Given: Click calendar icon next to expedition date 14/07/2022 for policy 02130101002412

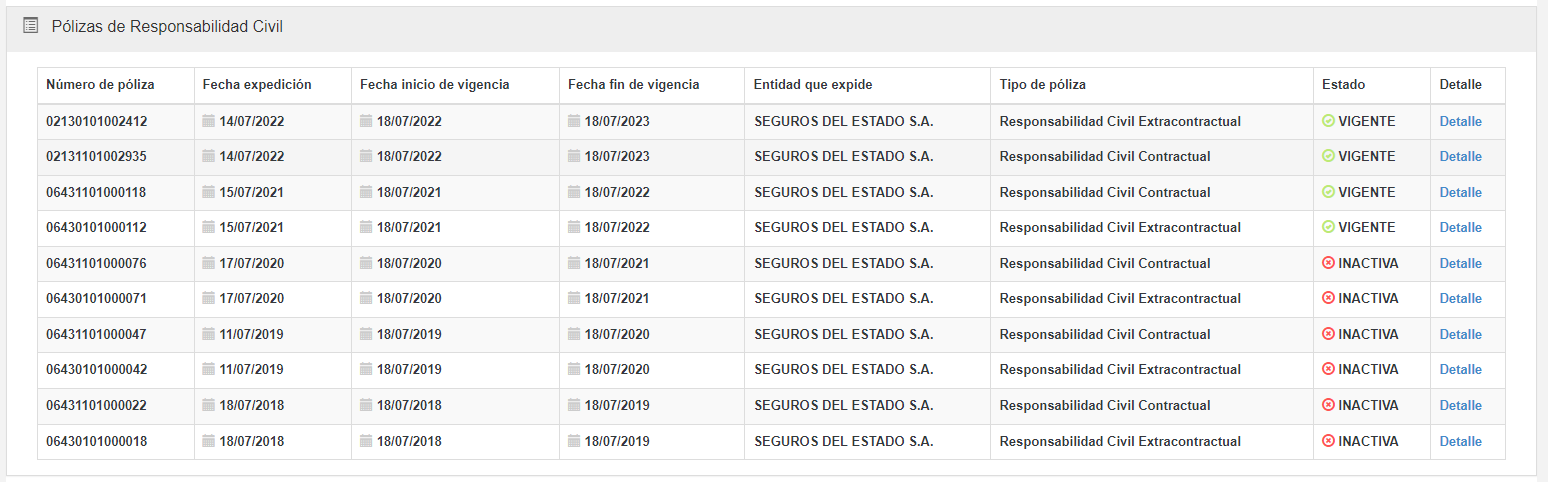Looking at the screenshot, I should click(209, 121).
